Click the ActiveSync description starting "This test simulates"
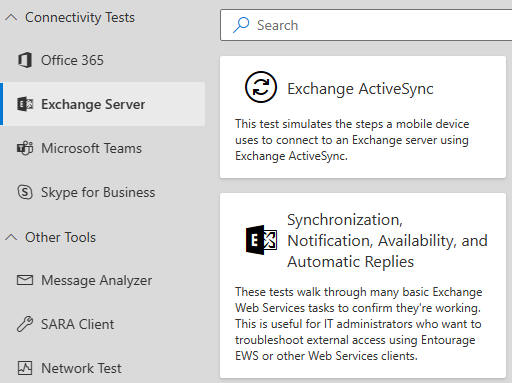The image size is (512, 383). (352, 140)
